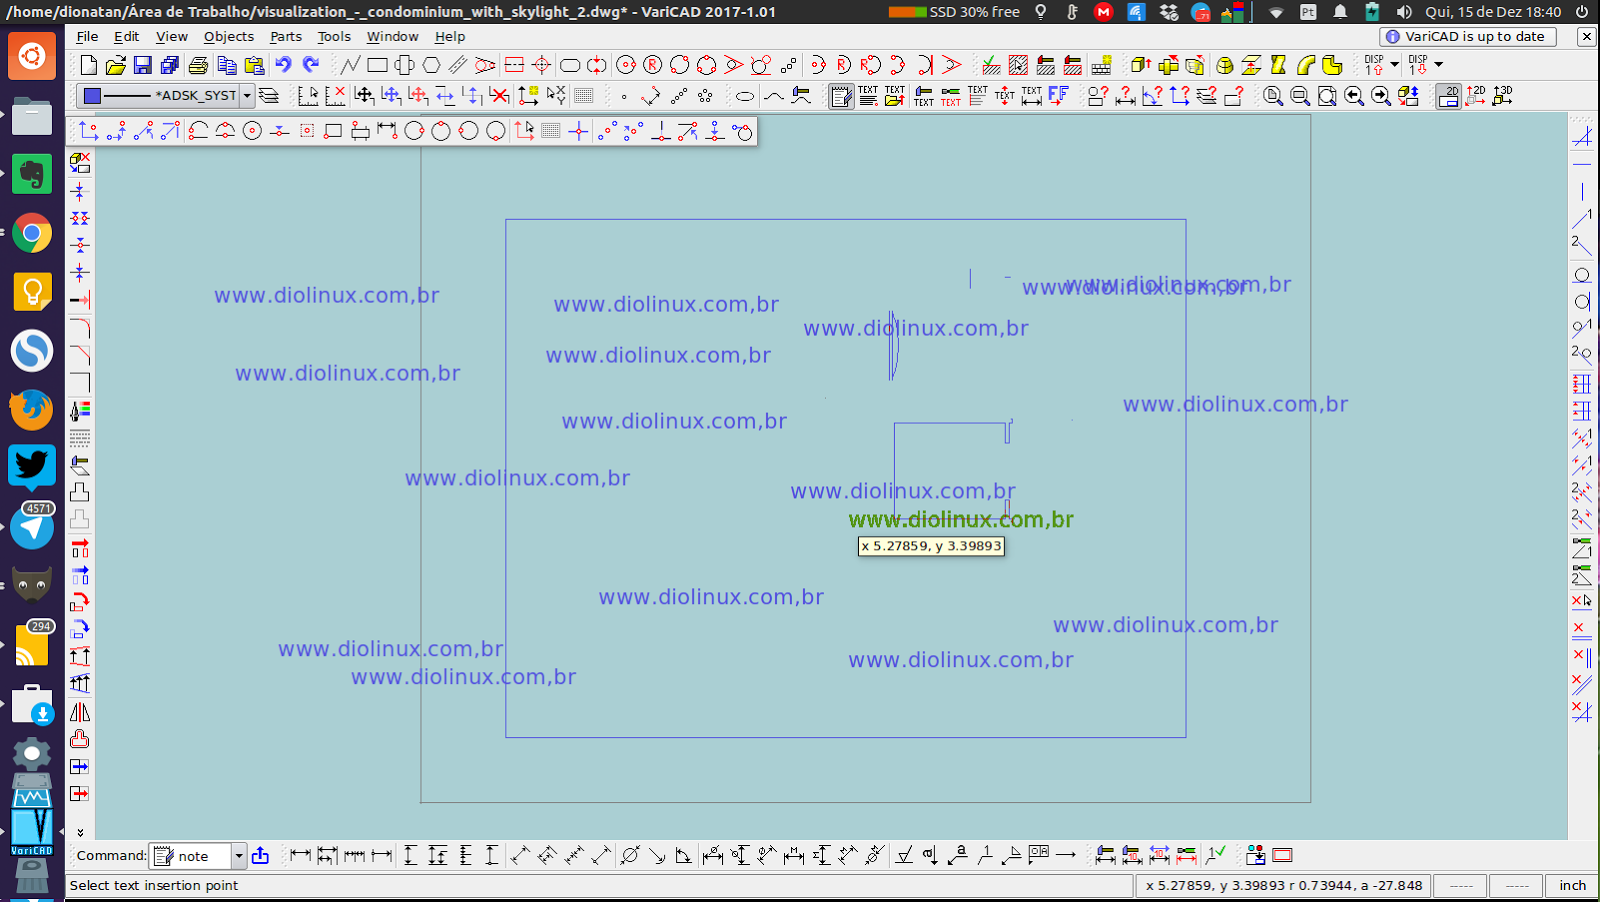This screenshot has width=1600, height=902.
Task: Open the line style ADSK_SYST dropdown
Action: point(247,96)
